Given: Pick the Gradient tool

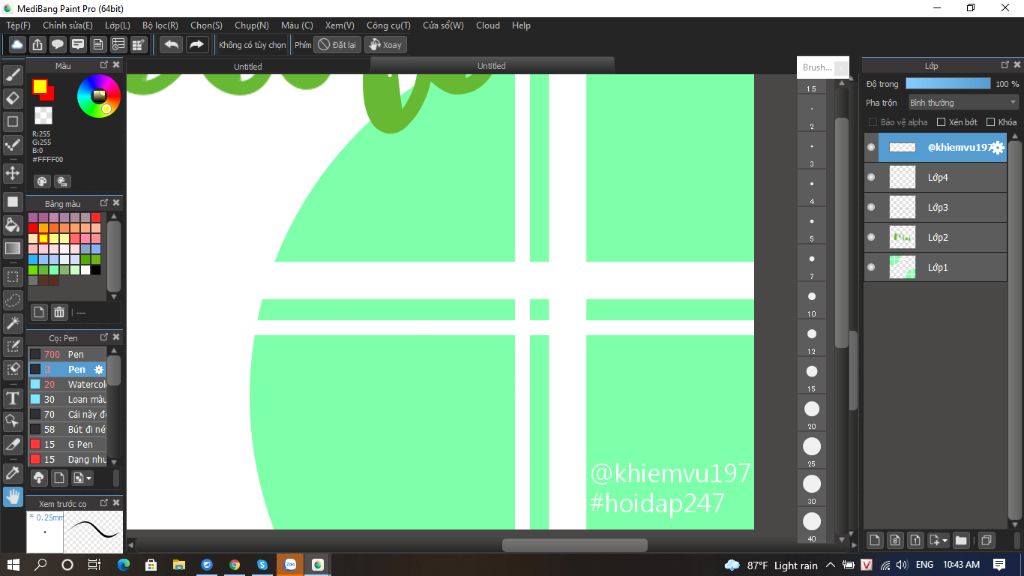Looking at the screenshot, I should pos(12,248).
